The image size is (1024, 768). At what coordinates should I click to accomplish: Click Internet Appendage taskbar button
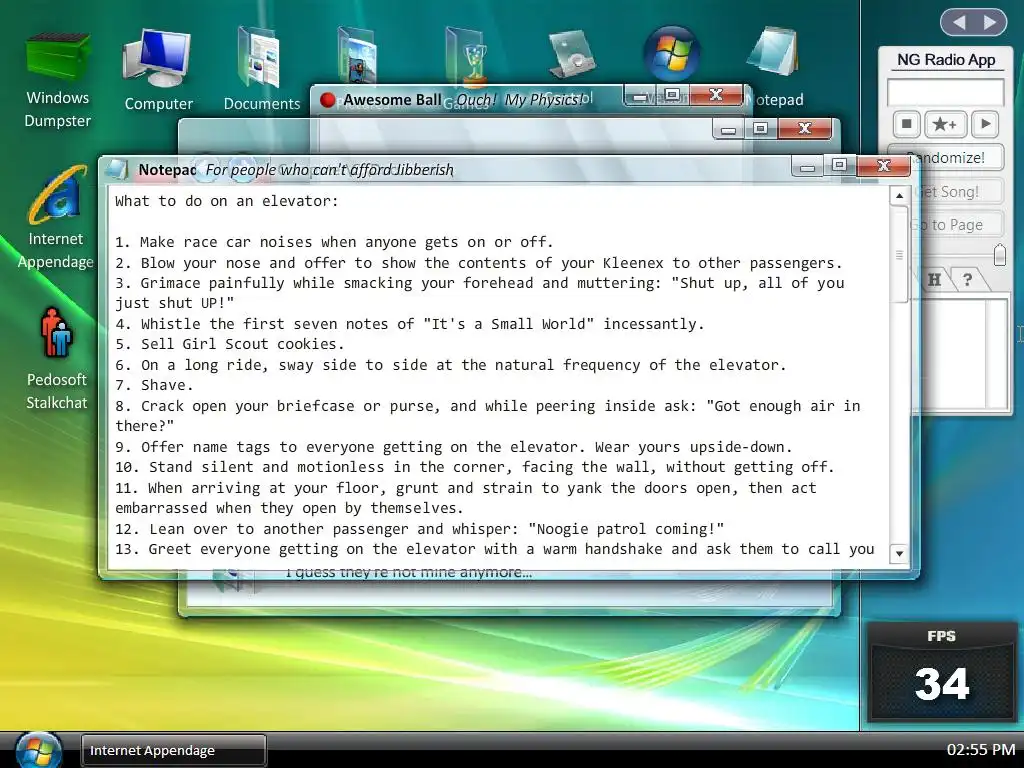pos(173,750)
